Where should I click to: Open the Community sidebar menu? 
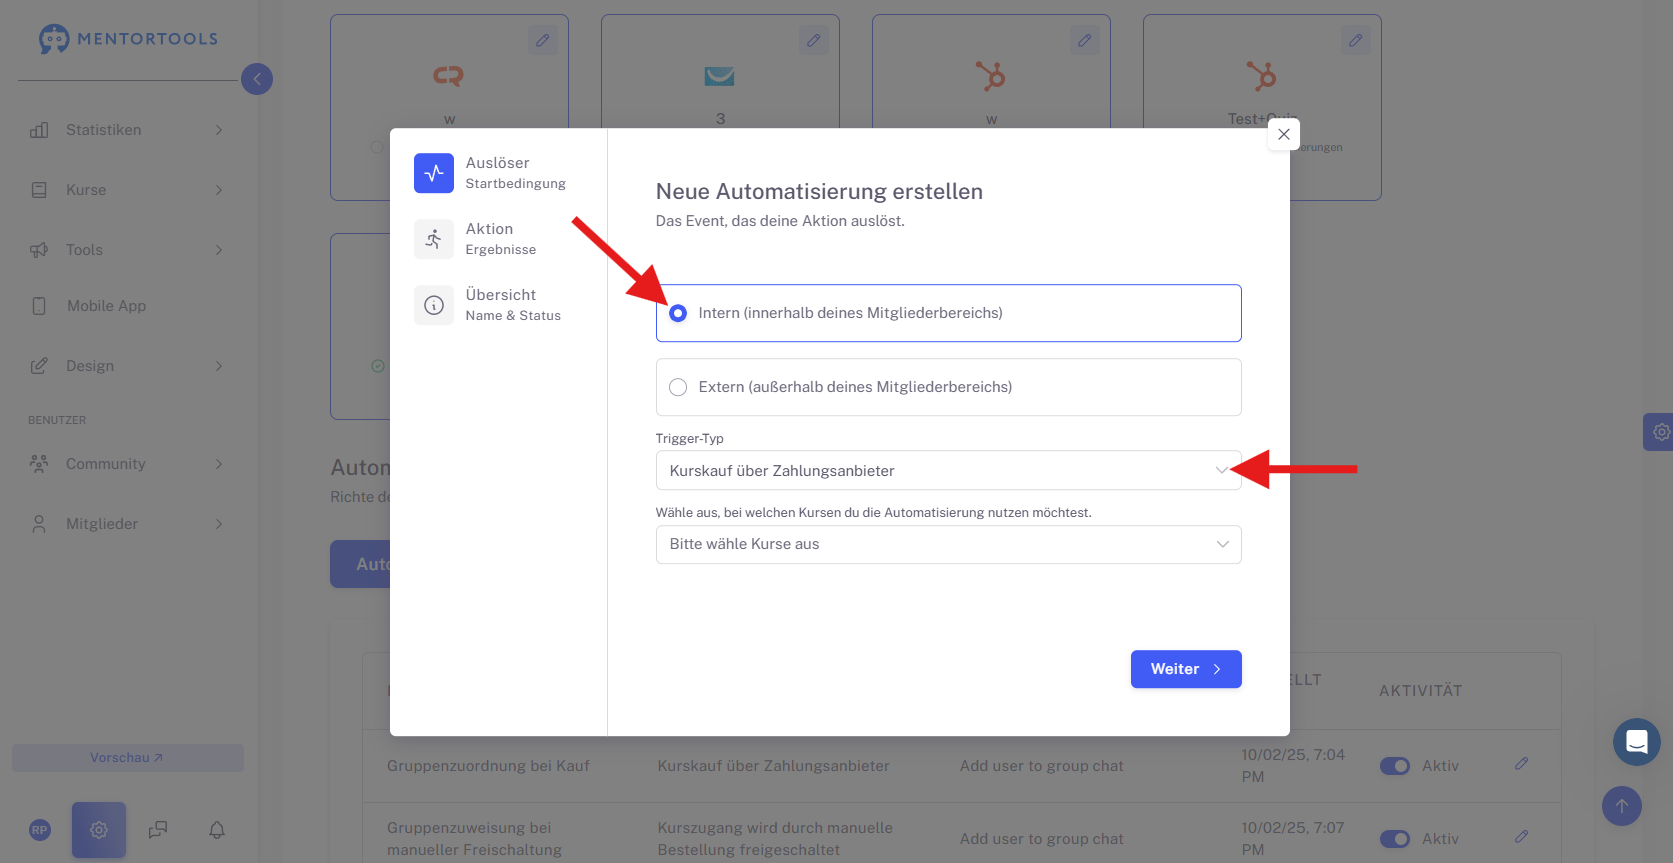click(125, 464)
